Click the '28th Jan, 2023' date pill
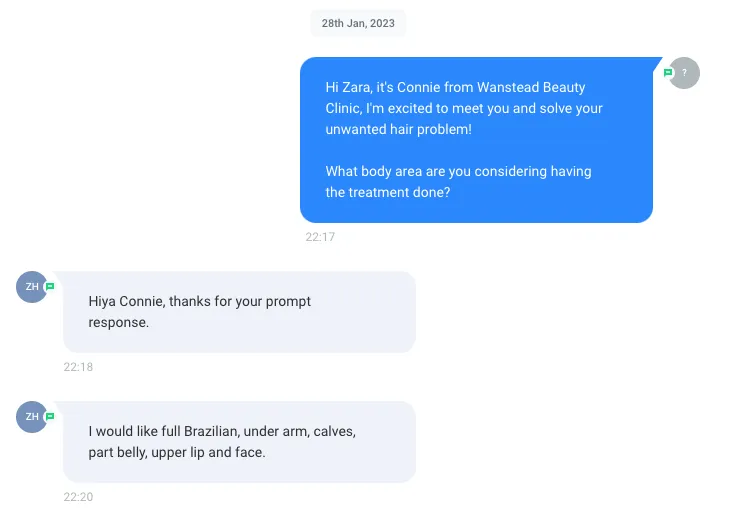Viewport: 730px width, 513px height. [x=358, y=23]
